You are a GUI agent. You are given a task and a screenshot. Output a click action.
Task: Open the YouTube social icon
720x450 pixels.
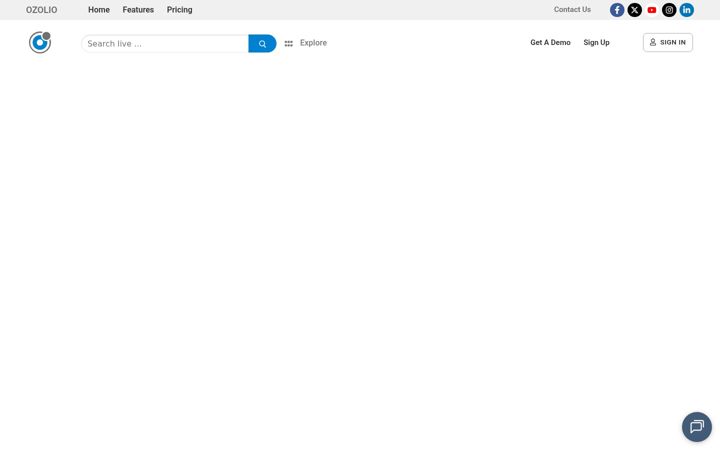coord(652,10)
